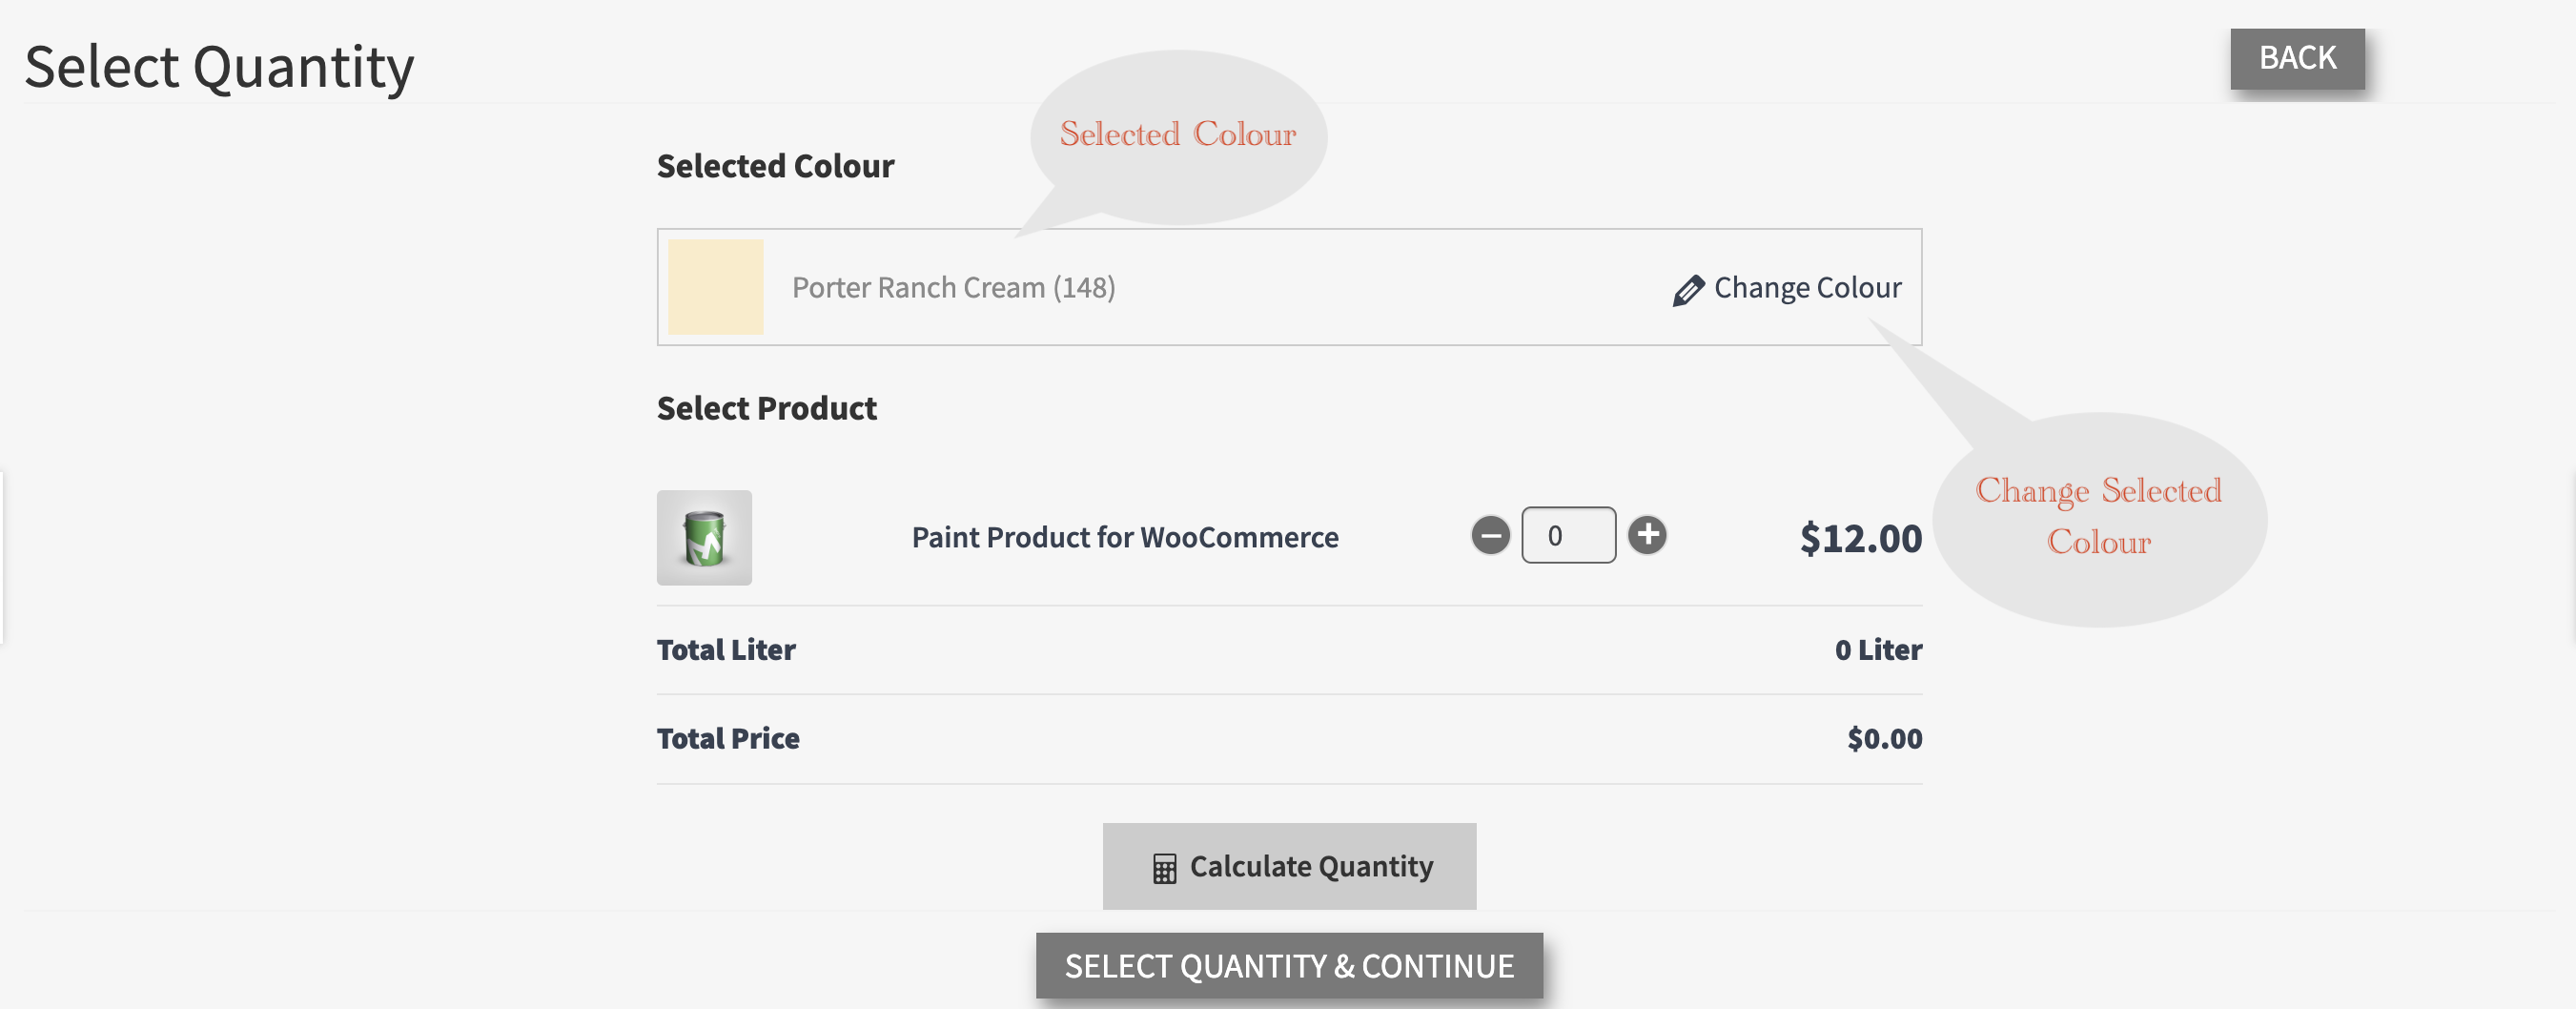Click the Select Quantity page heading
The height and width of the screenshot is (1009, 2576).
point(219,67)
